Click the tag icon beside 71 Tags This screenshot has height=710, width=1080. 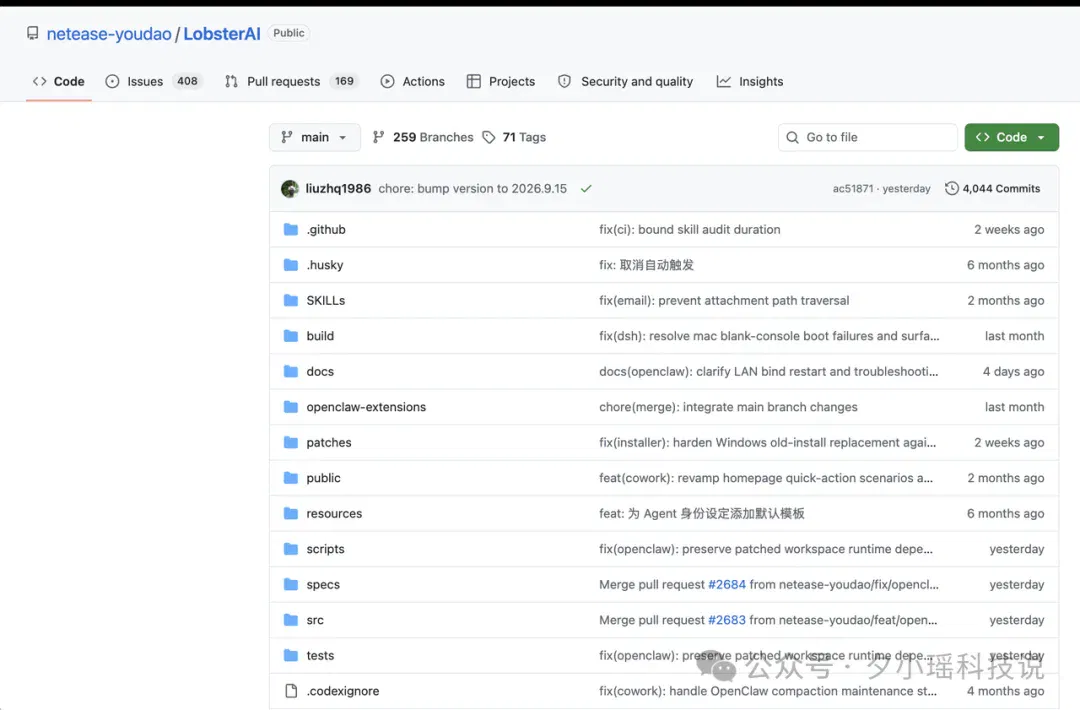click(489, 137)
